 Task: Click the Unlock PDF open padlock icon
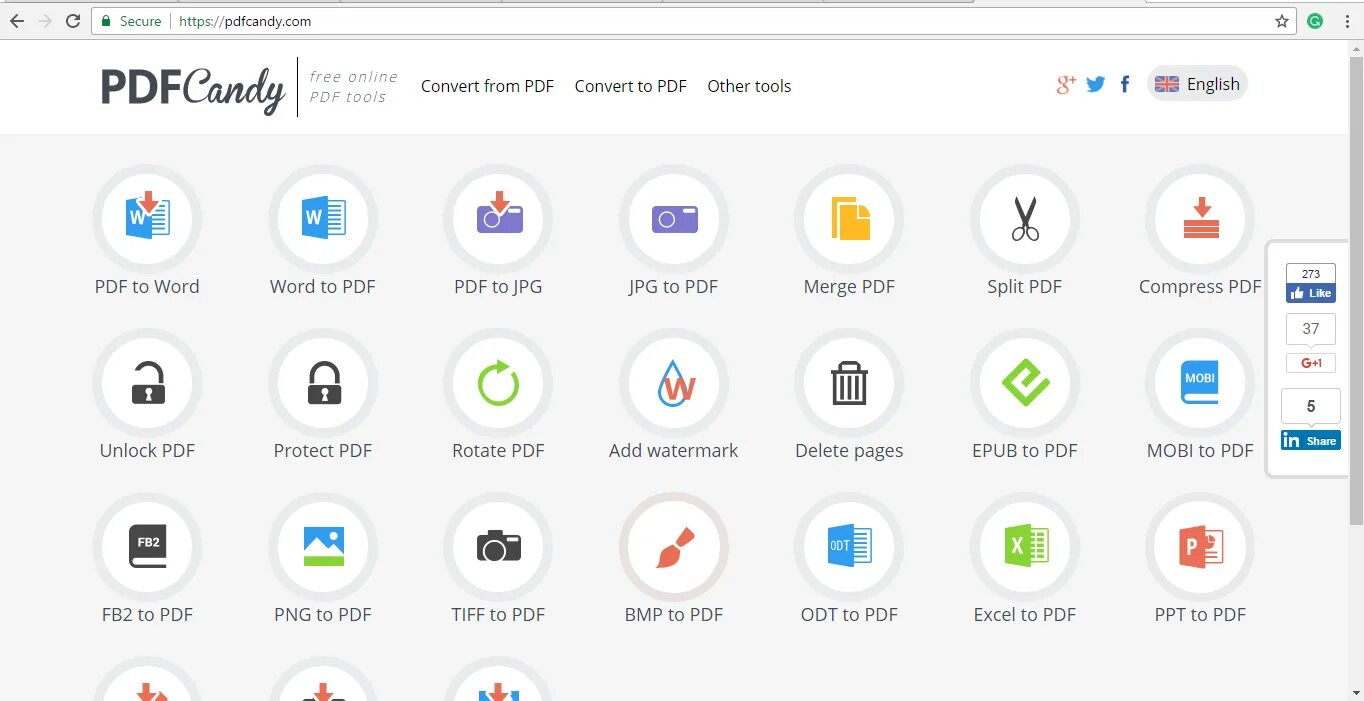[147, 383]
